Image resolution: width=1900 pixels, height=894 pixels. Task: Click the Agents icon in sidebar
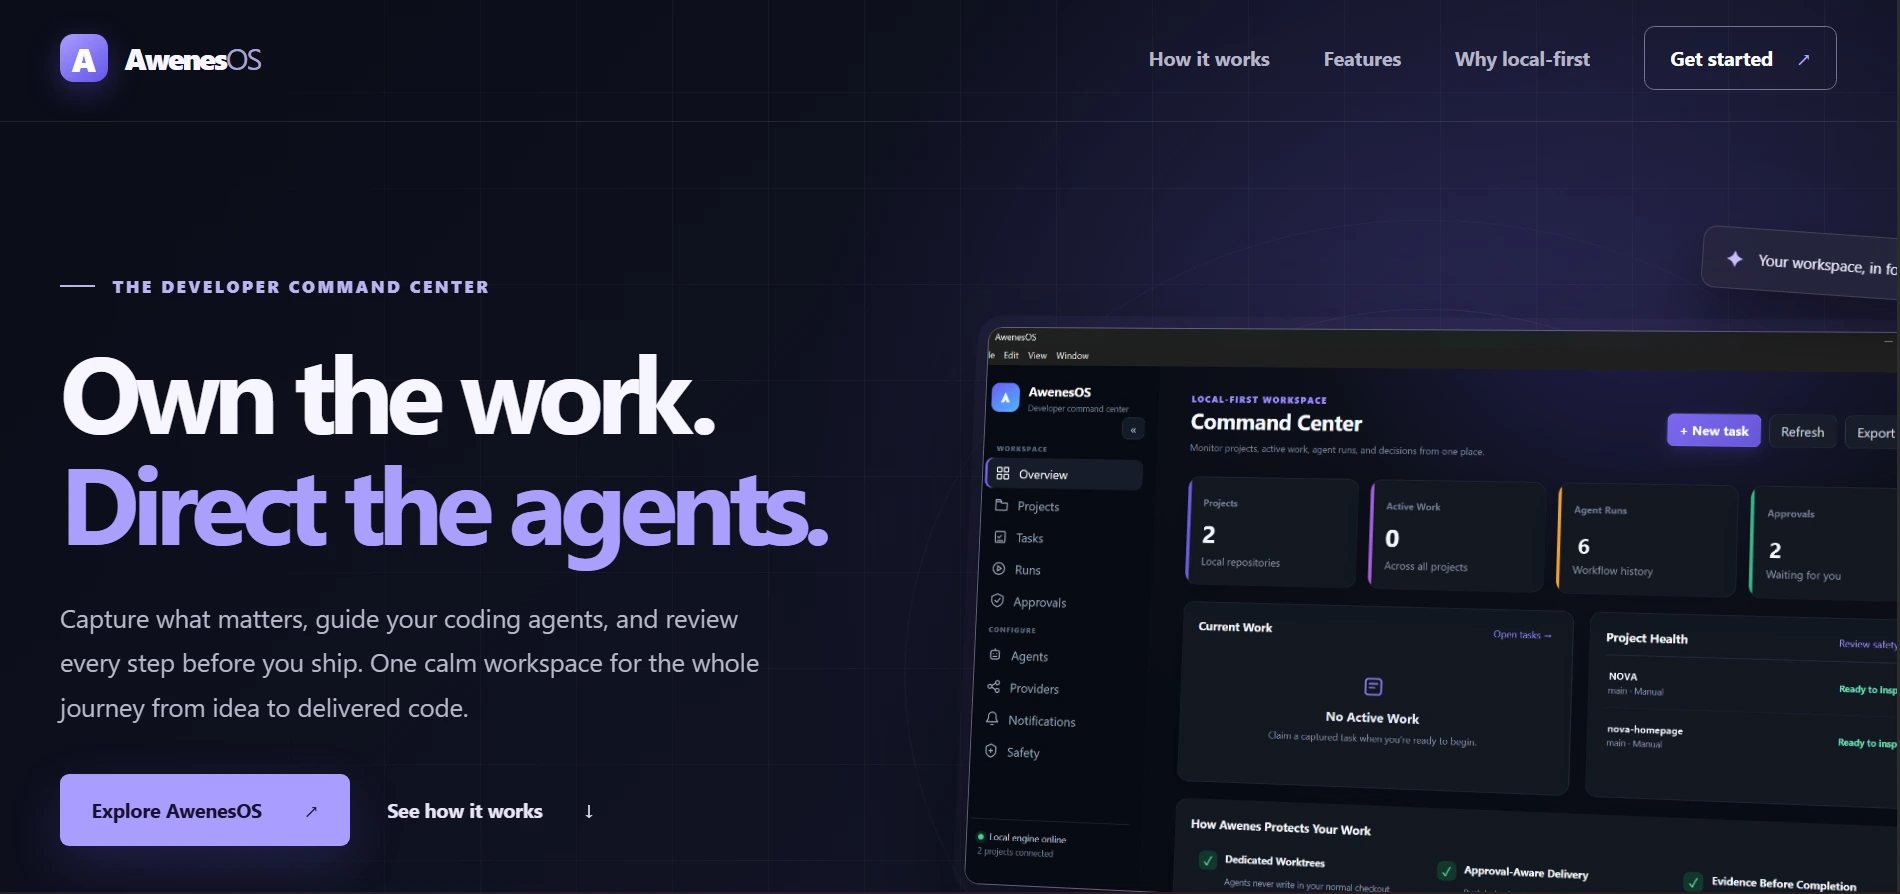point(995,655)
